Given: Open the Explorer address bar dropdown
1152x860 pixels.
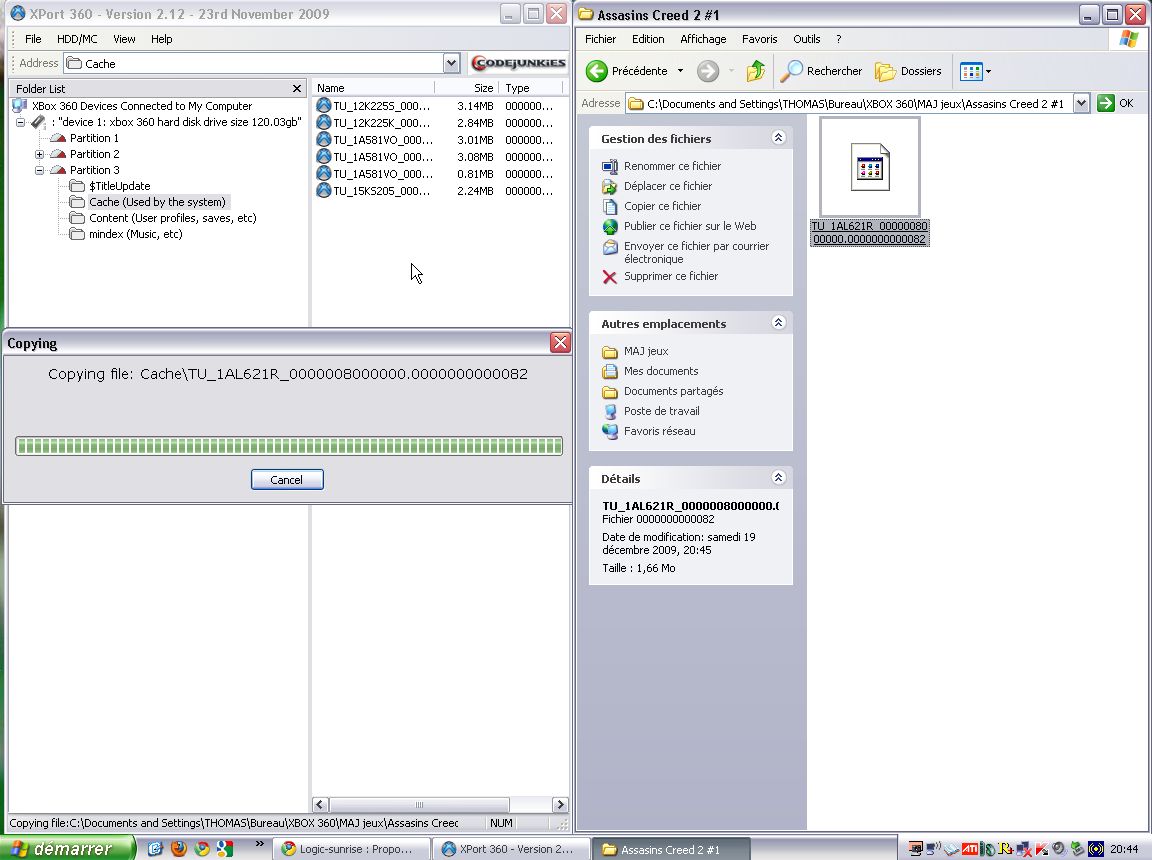Looking at the screenshot, I should tap(1081, 104).
